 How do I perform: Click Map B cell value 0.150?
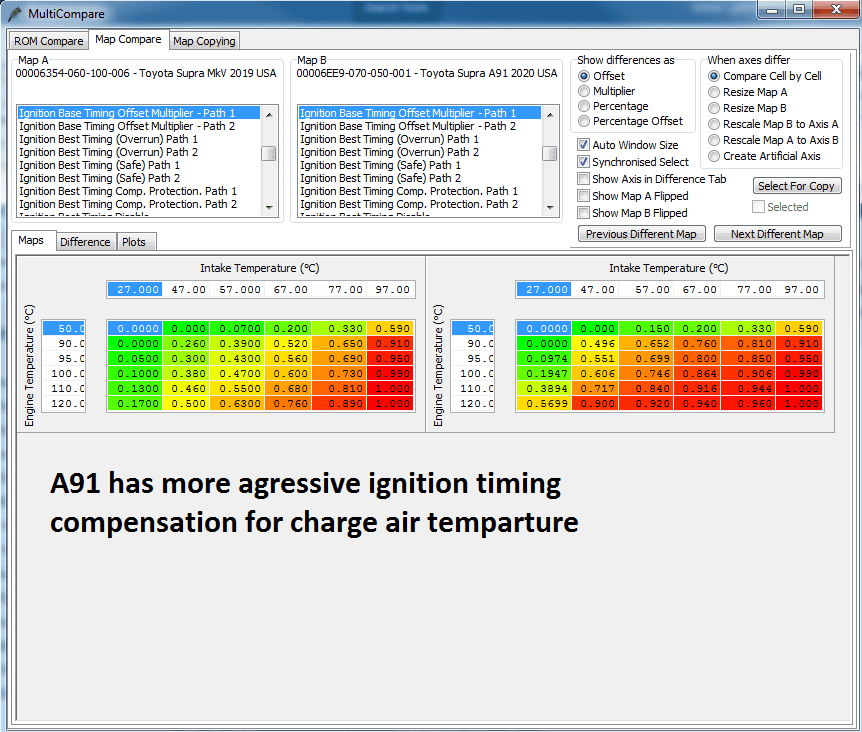click(x=646, y=329)
